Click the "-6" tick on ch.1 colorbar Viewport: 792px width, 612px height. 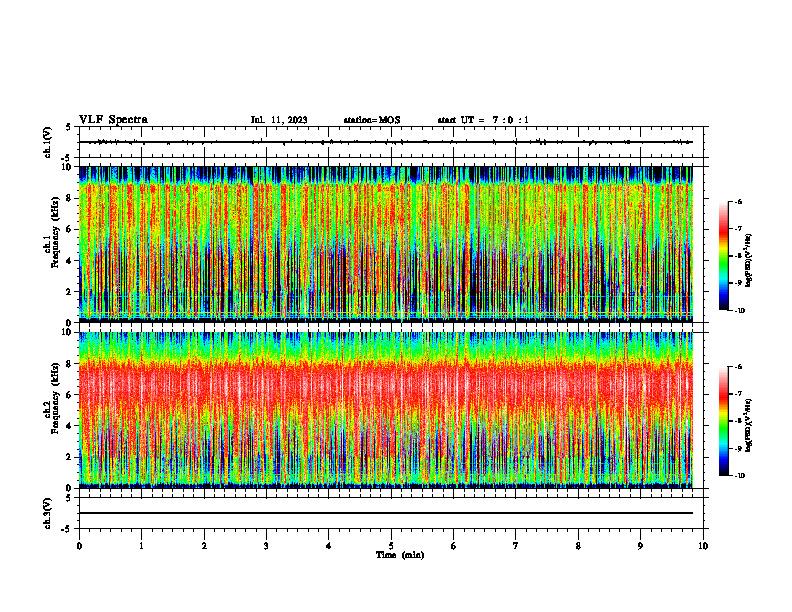738,201
